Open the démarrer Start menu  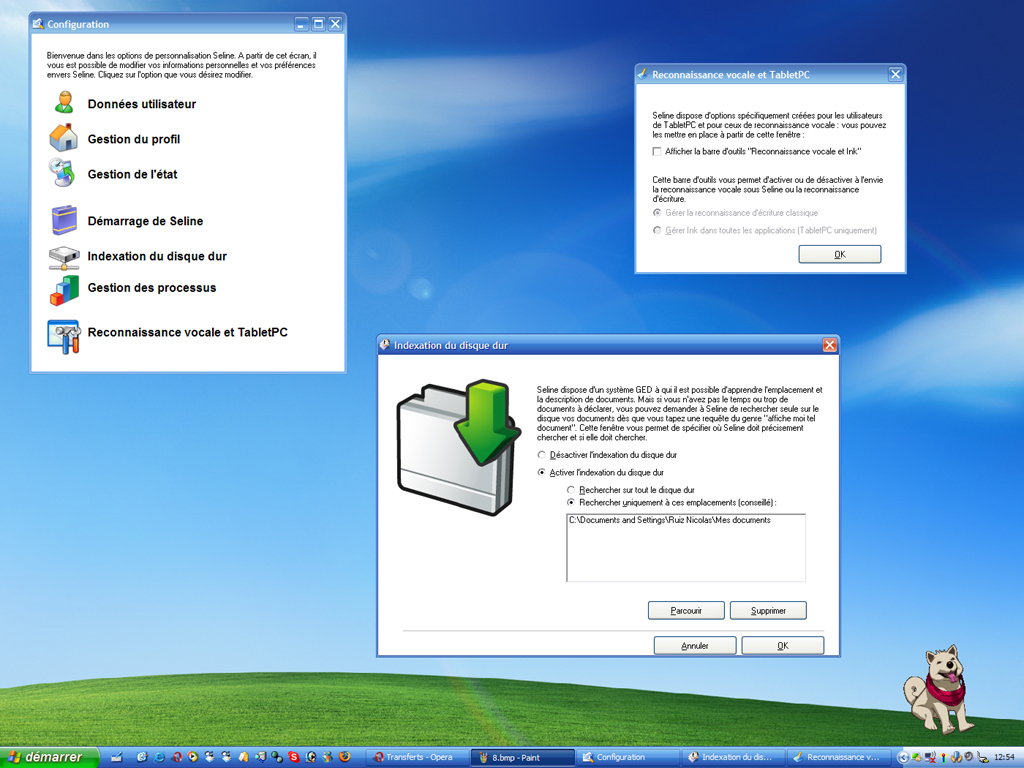(49, 758)
